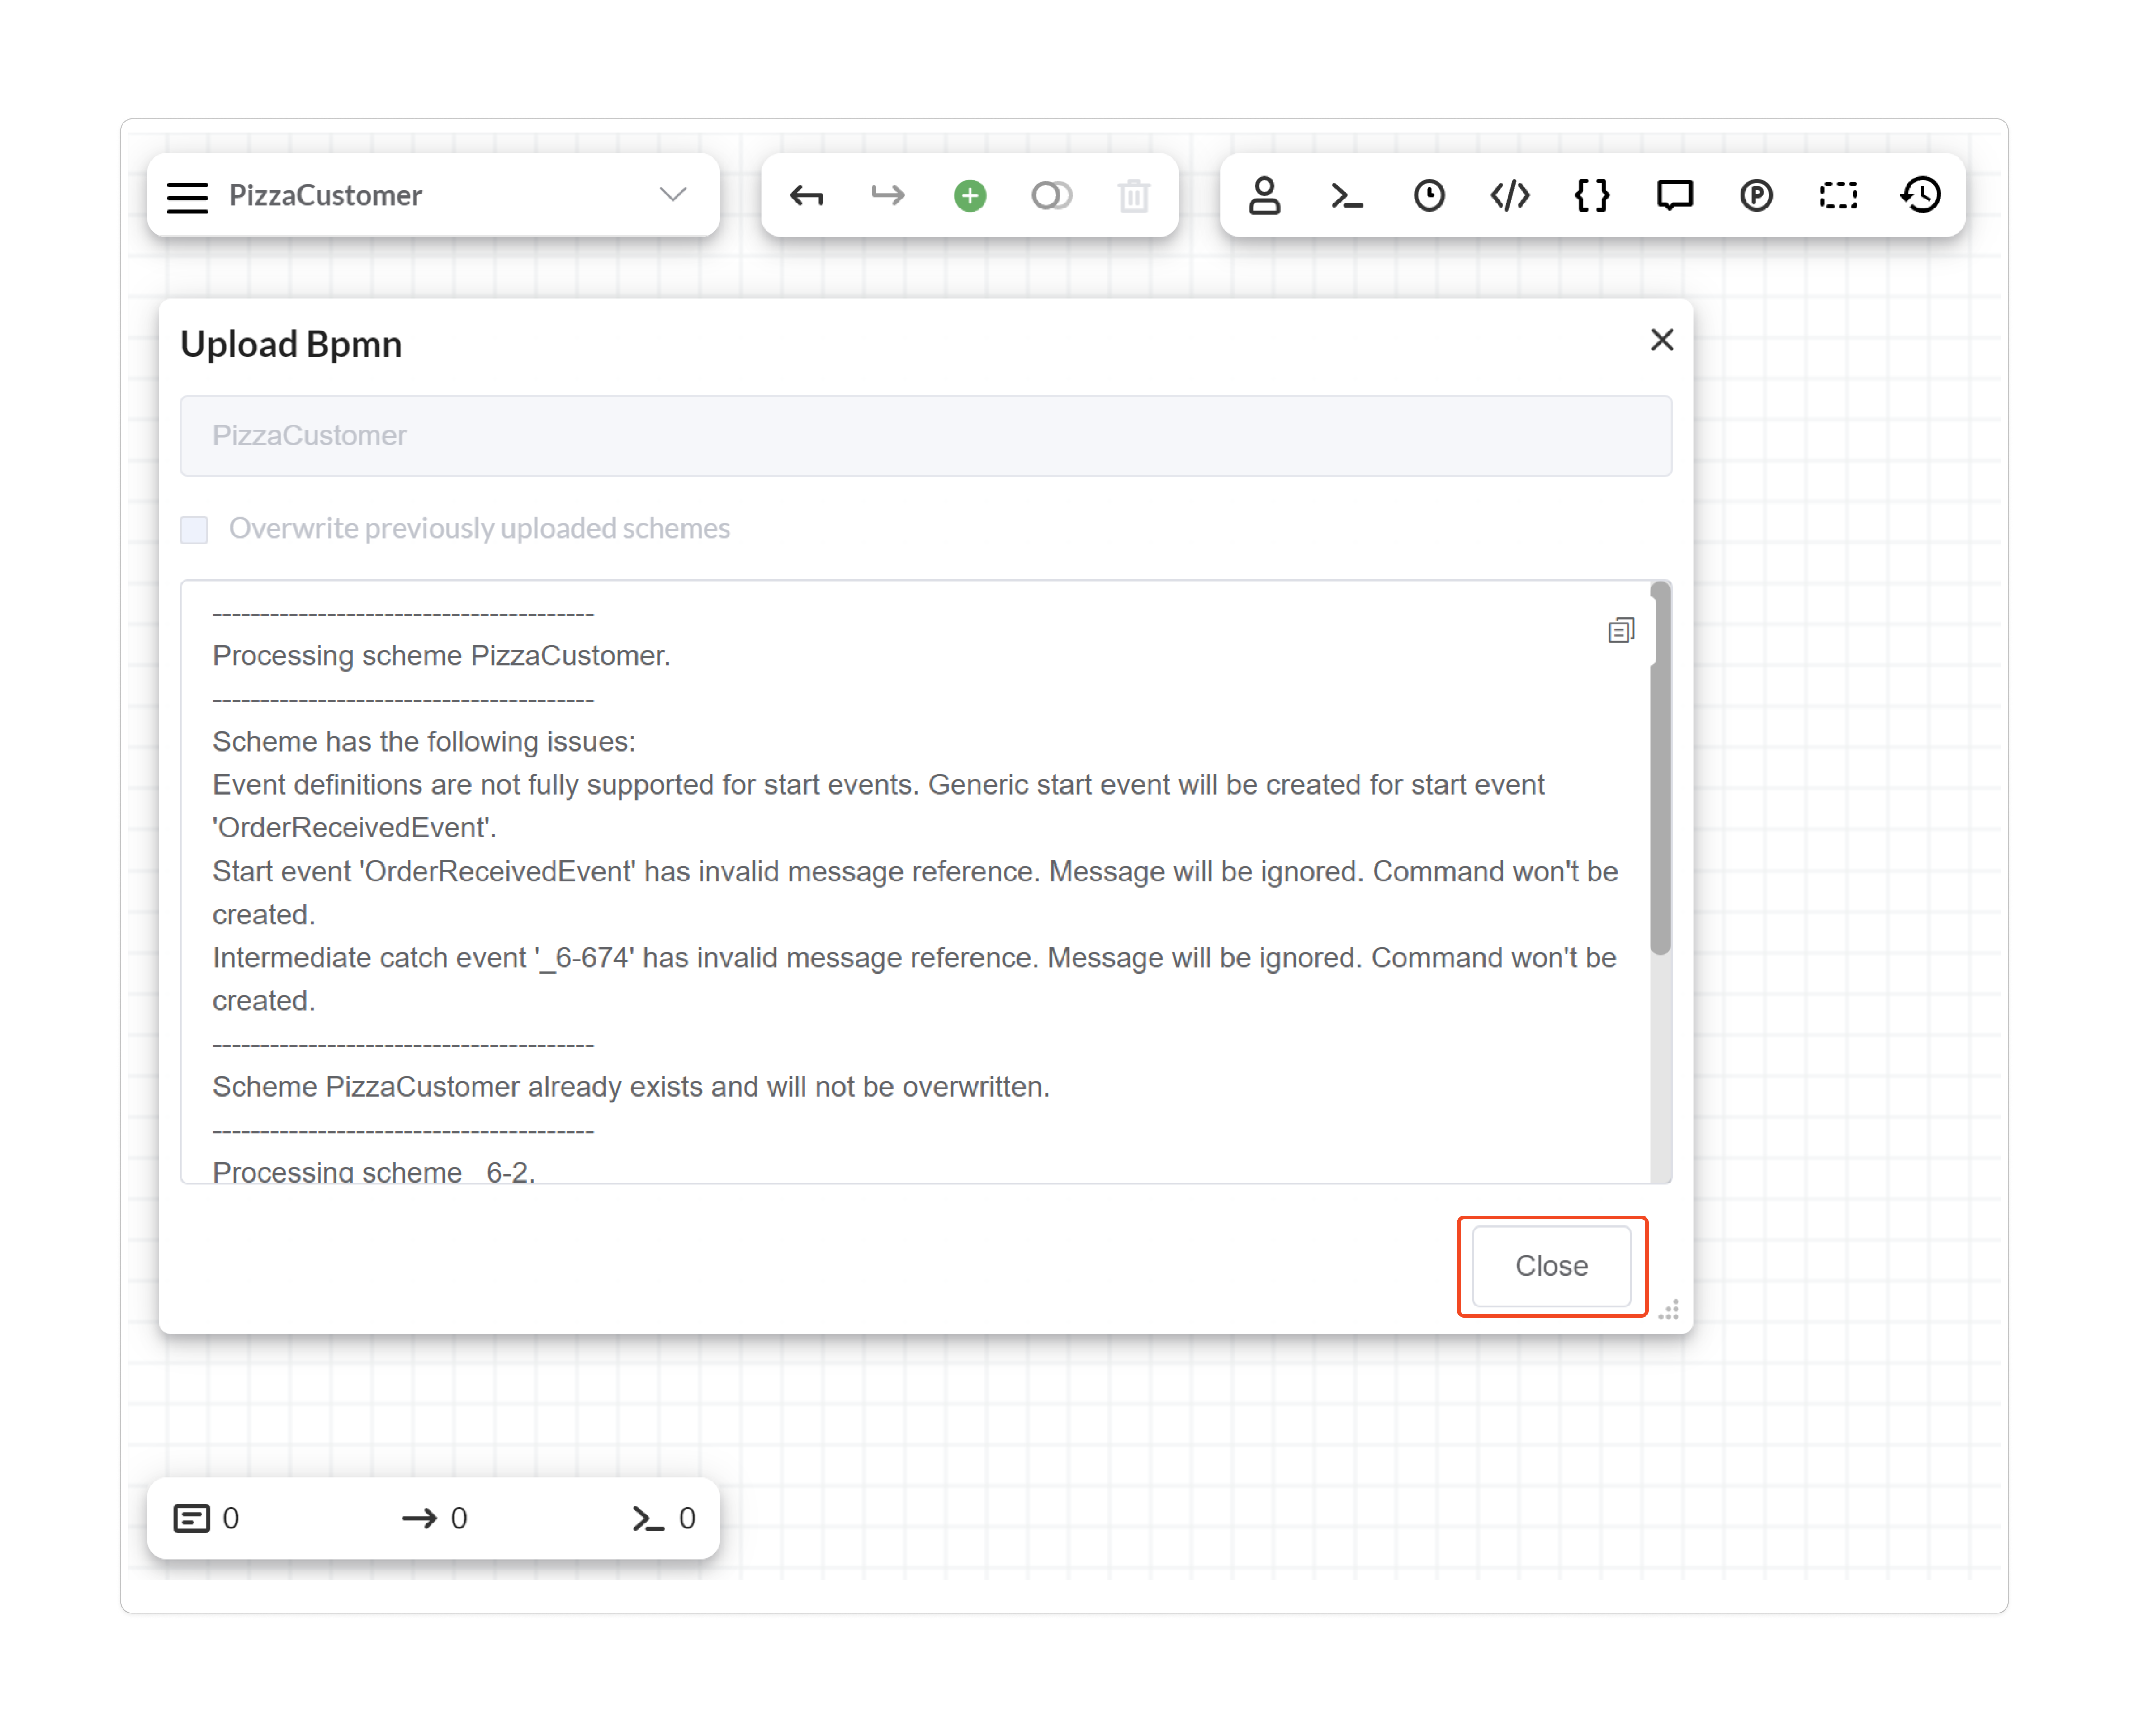Click the commands count icon in status bar
Image resolution: width=2129 pixels, height=1736 pixels.
[x=648, y=1519]
